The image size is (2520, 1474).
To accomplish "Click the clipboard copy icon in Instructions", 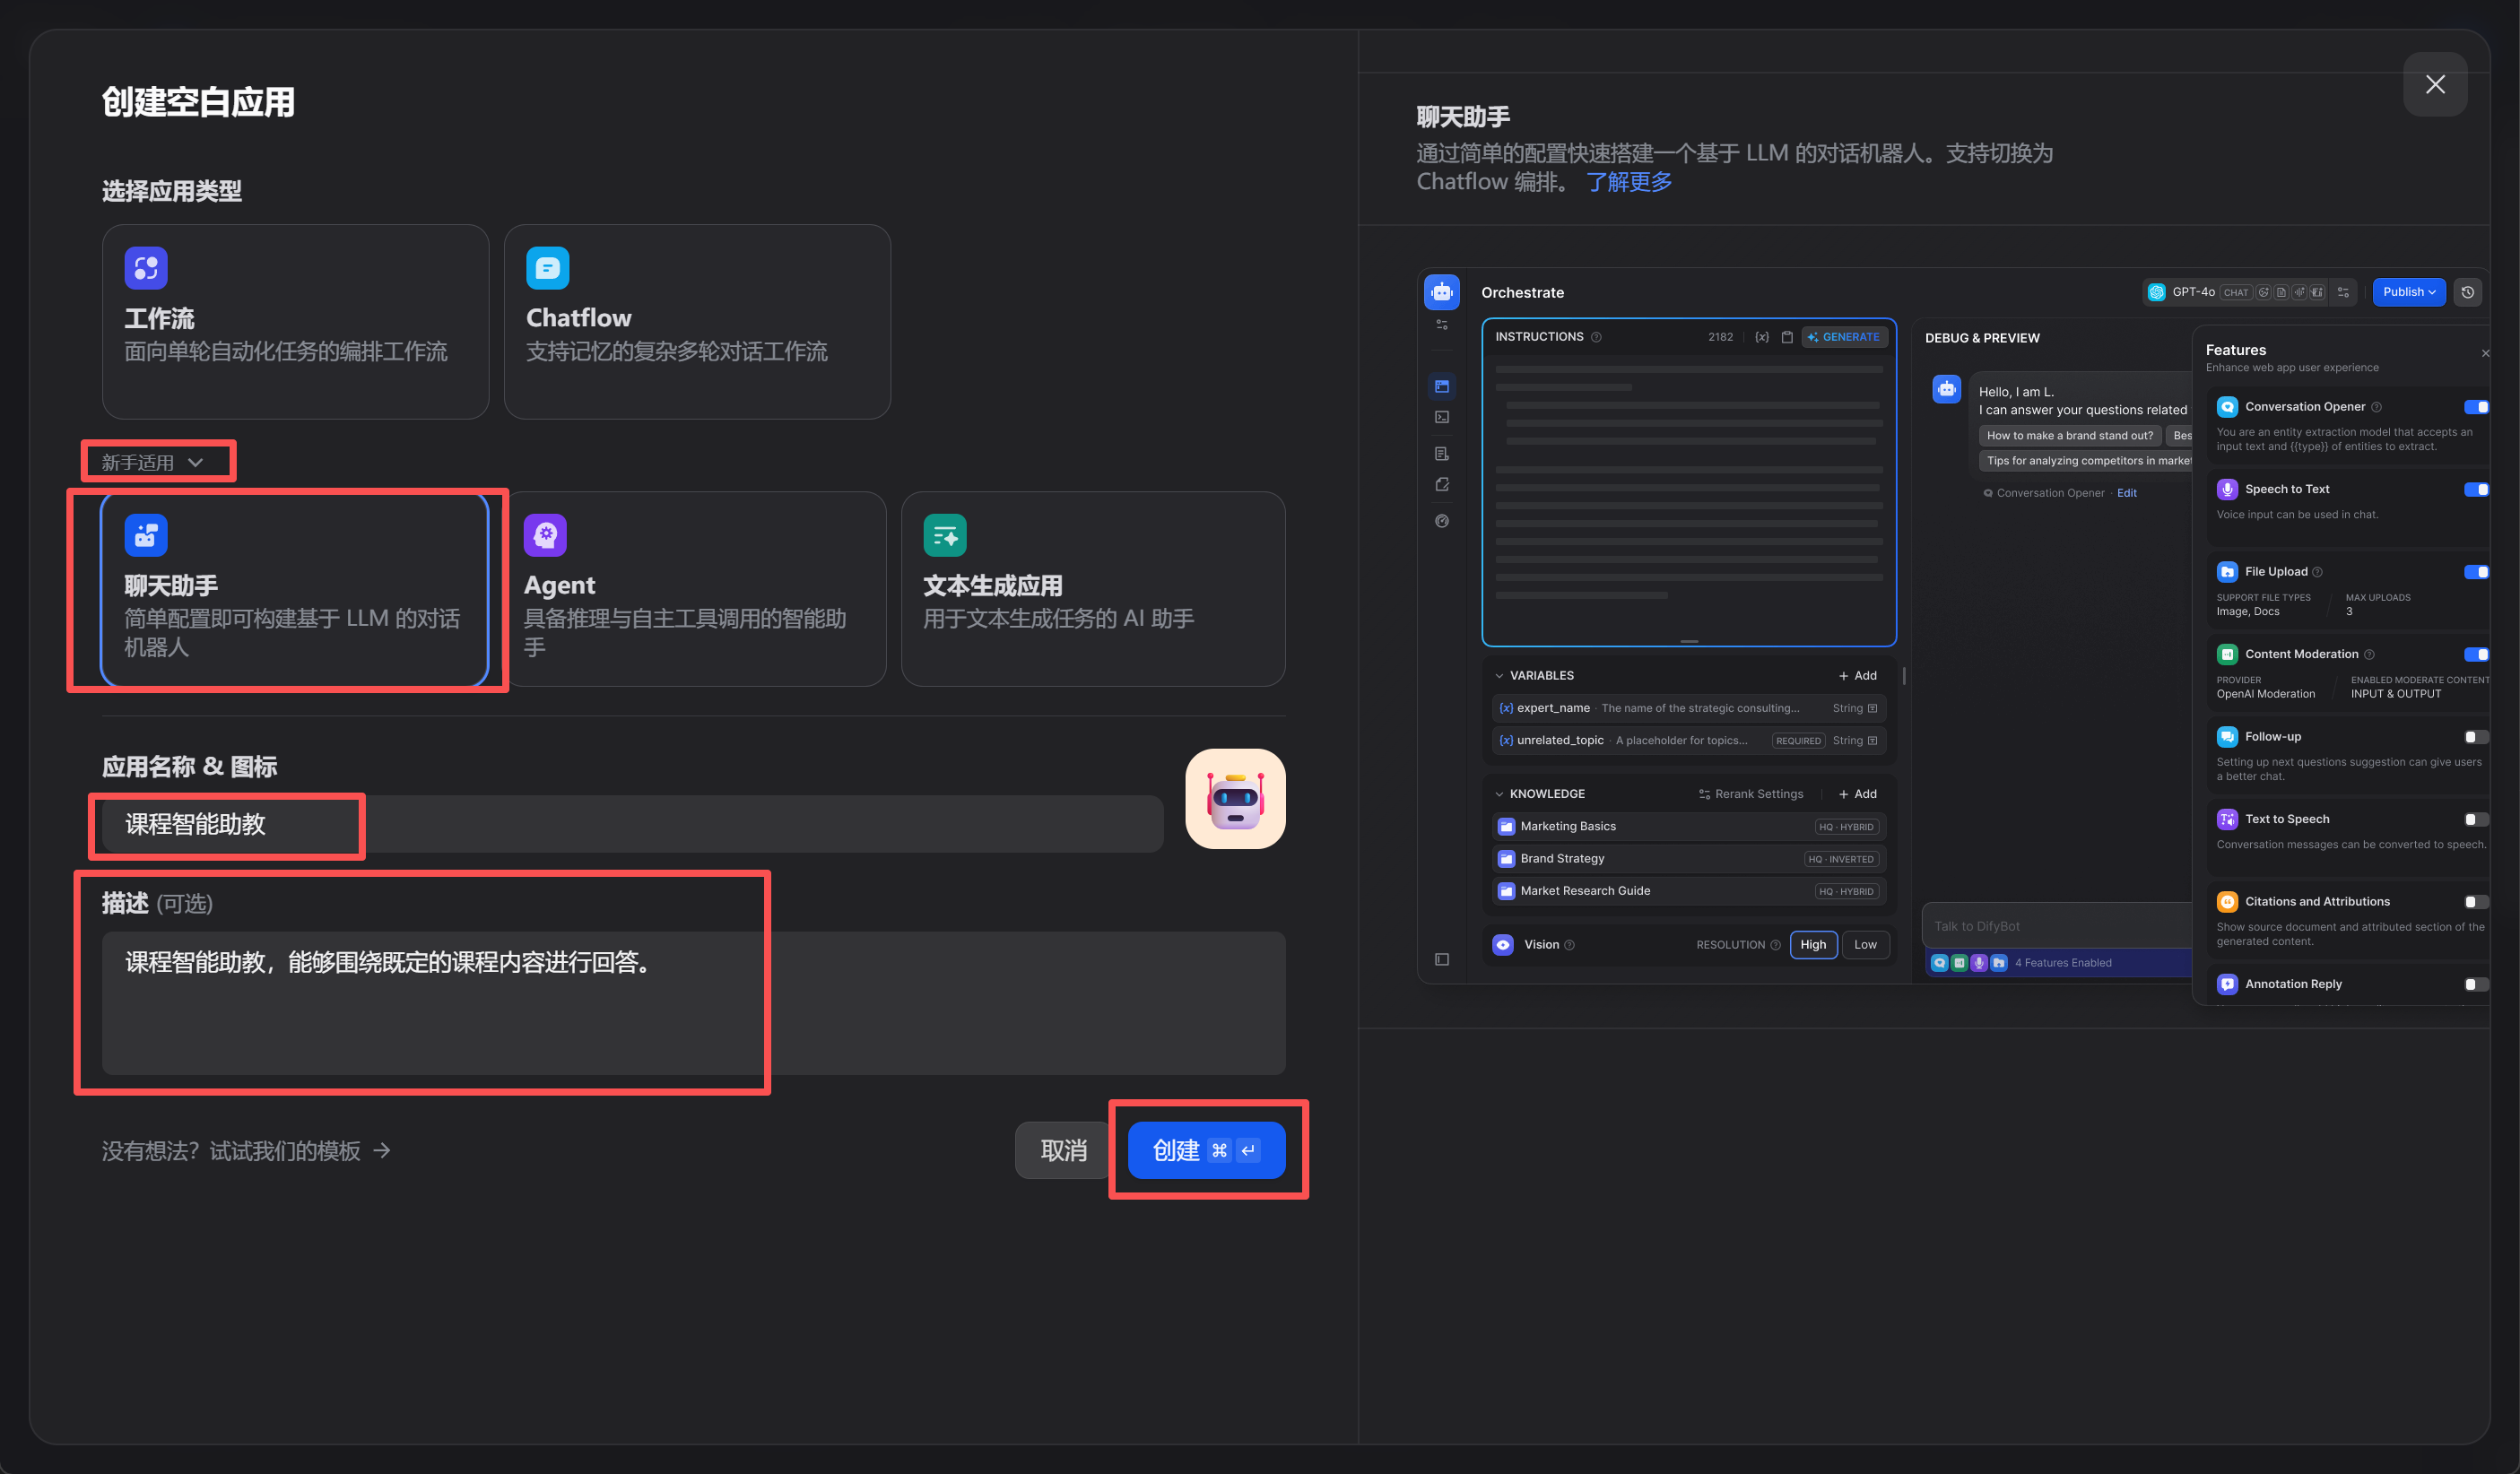I will point(1787,337).
